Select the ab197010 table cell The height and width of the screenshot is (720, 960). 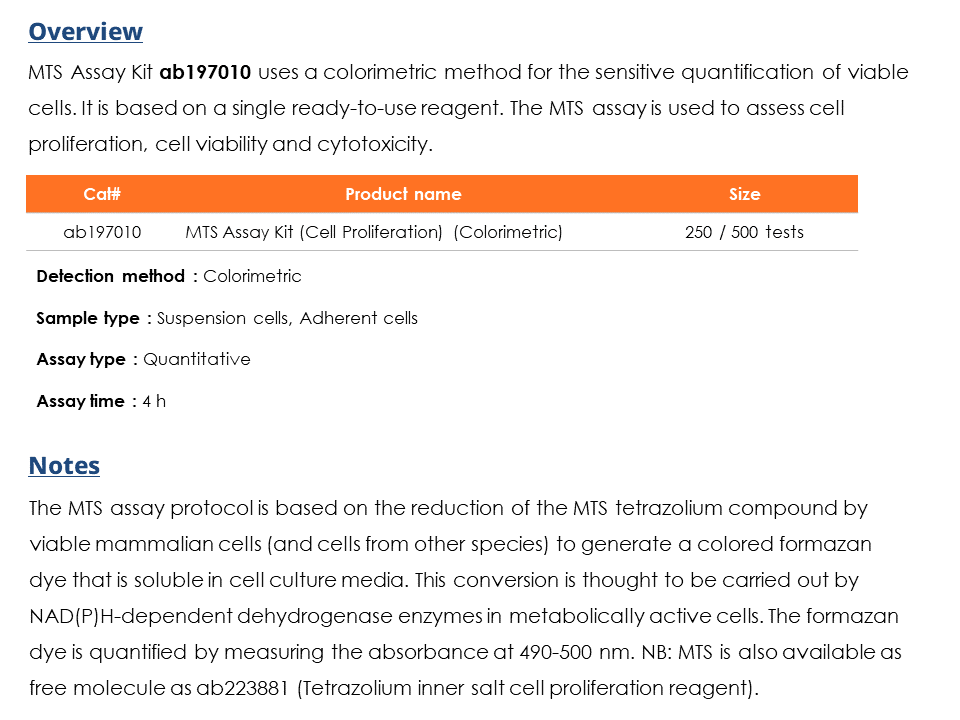pos(102,232)
